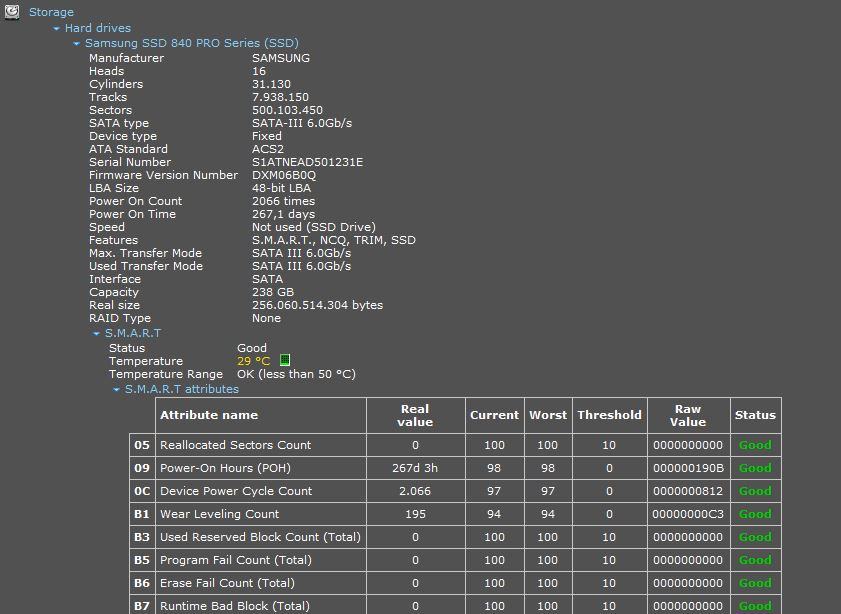Click the 2.066 real value cell
Image resolution: width=841 pixels, height=614 pixels.
coord(415,491)
